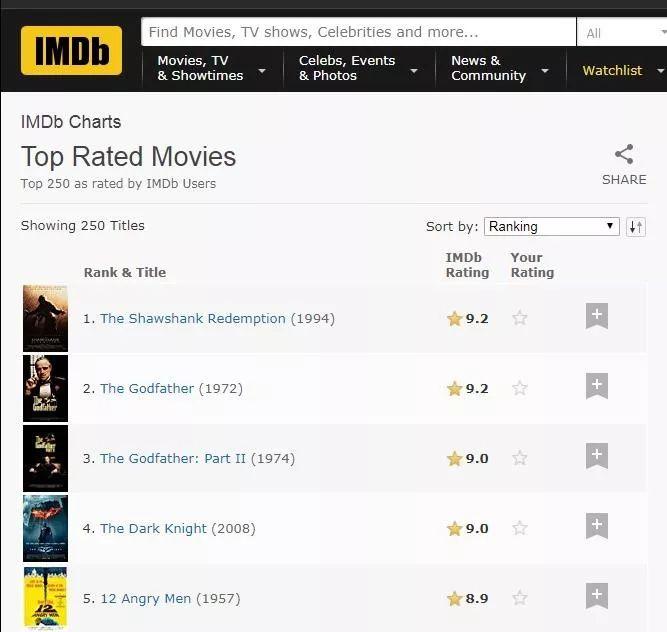Add The Shawshank Redemption to watchlist
Screen dimensions: 667x632
click(x=597, y=316)
